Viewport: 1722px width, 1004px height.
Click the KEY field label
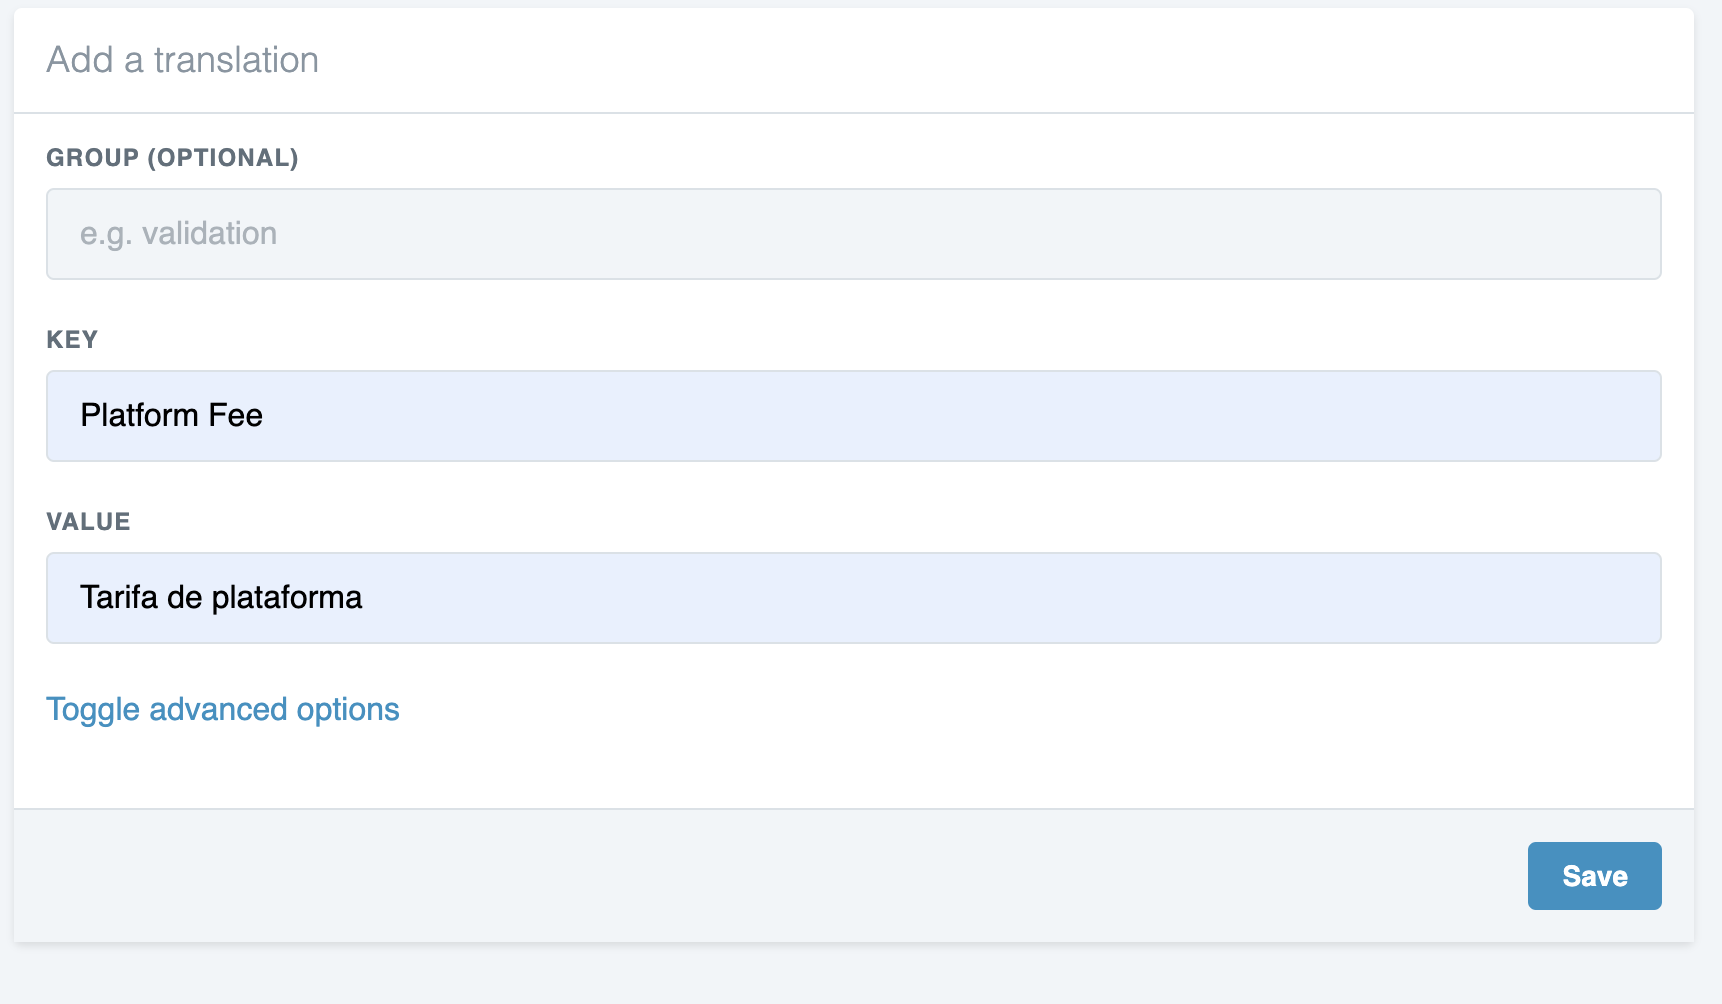(72, 340)
